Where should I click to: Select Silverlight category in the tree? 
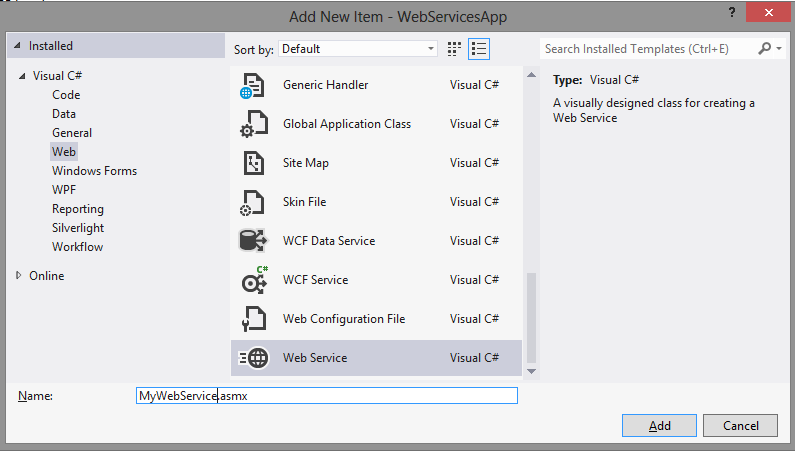pyautogui.click(x=78, y=228)
